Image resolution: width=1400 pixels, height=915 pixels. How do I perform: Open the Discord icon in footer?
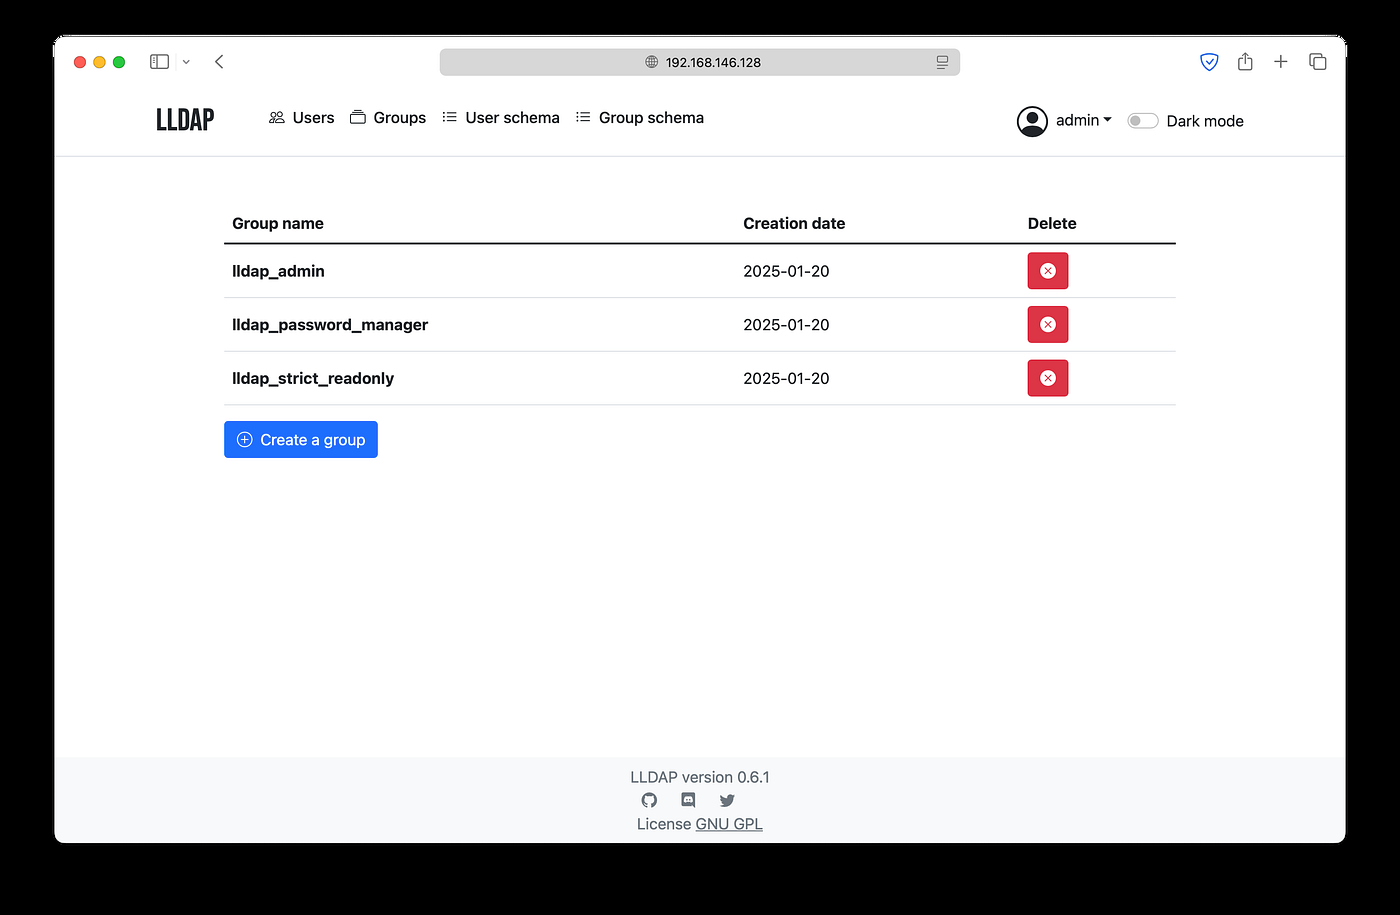(x=688, y=800)
